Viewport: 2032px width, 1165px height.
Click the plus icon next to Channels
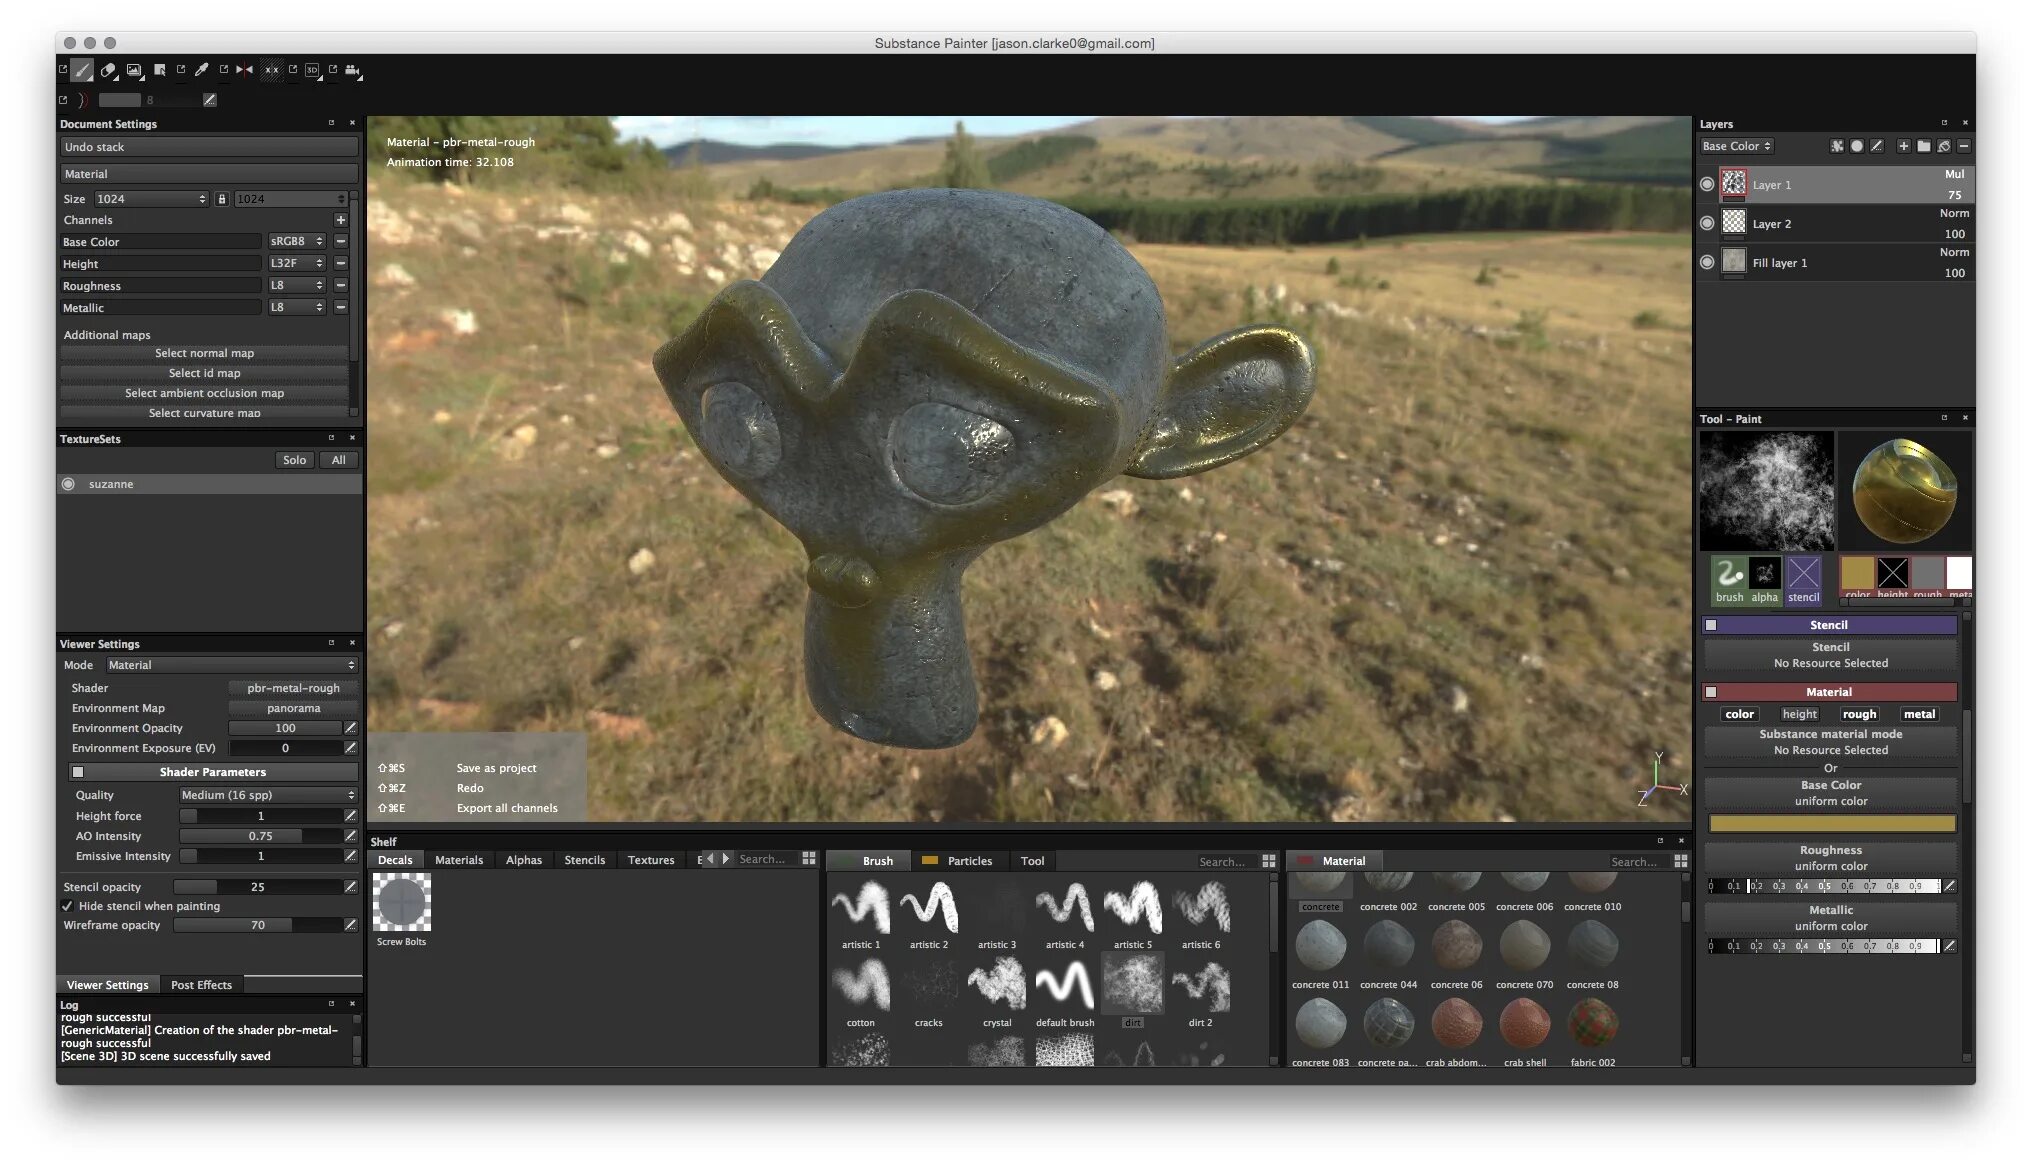(340, 220)
